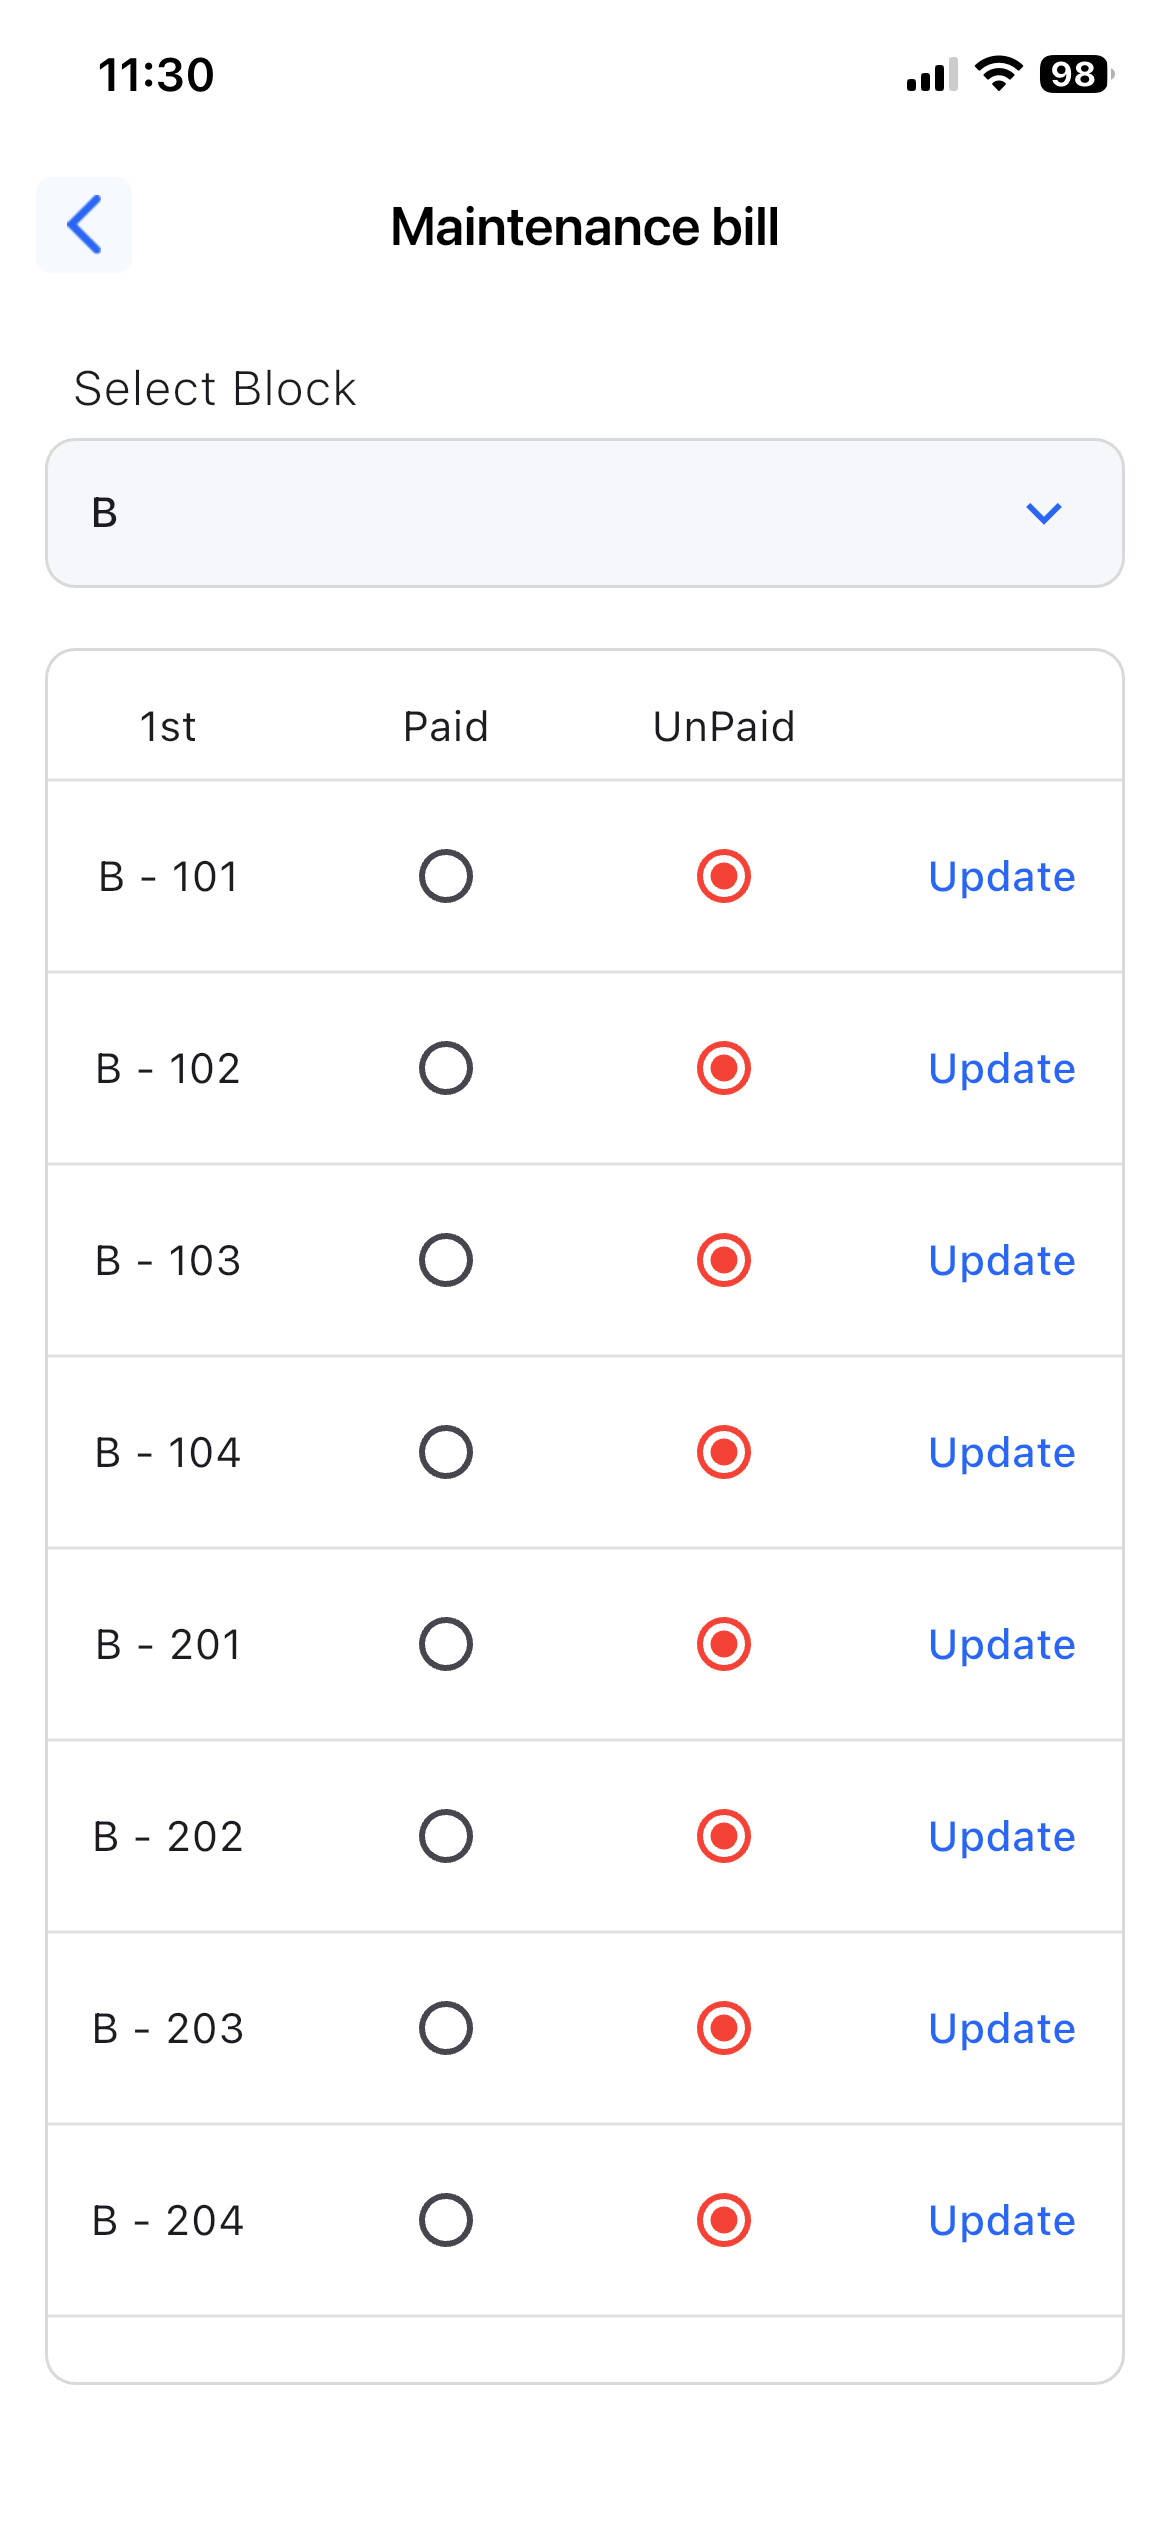Image resolution: width=1170 pixels, height=2532 pixels.
Task: Tap the Wi-Fi status icon
Action: pos(998,75)
